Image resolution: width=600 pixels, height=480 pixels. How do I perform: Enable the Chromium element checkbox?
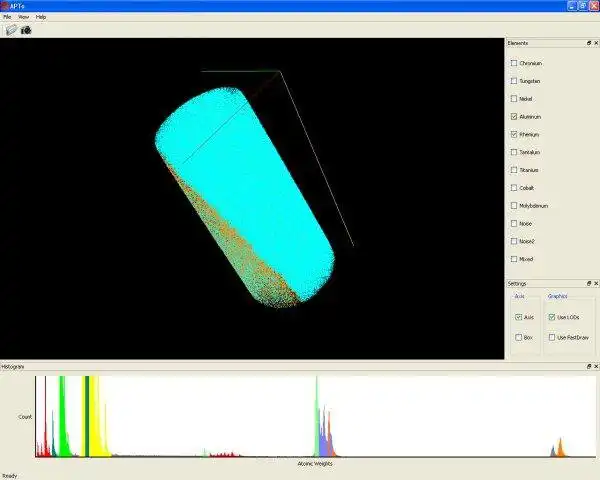[514, 63]
